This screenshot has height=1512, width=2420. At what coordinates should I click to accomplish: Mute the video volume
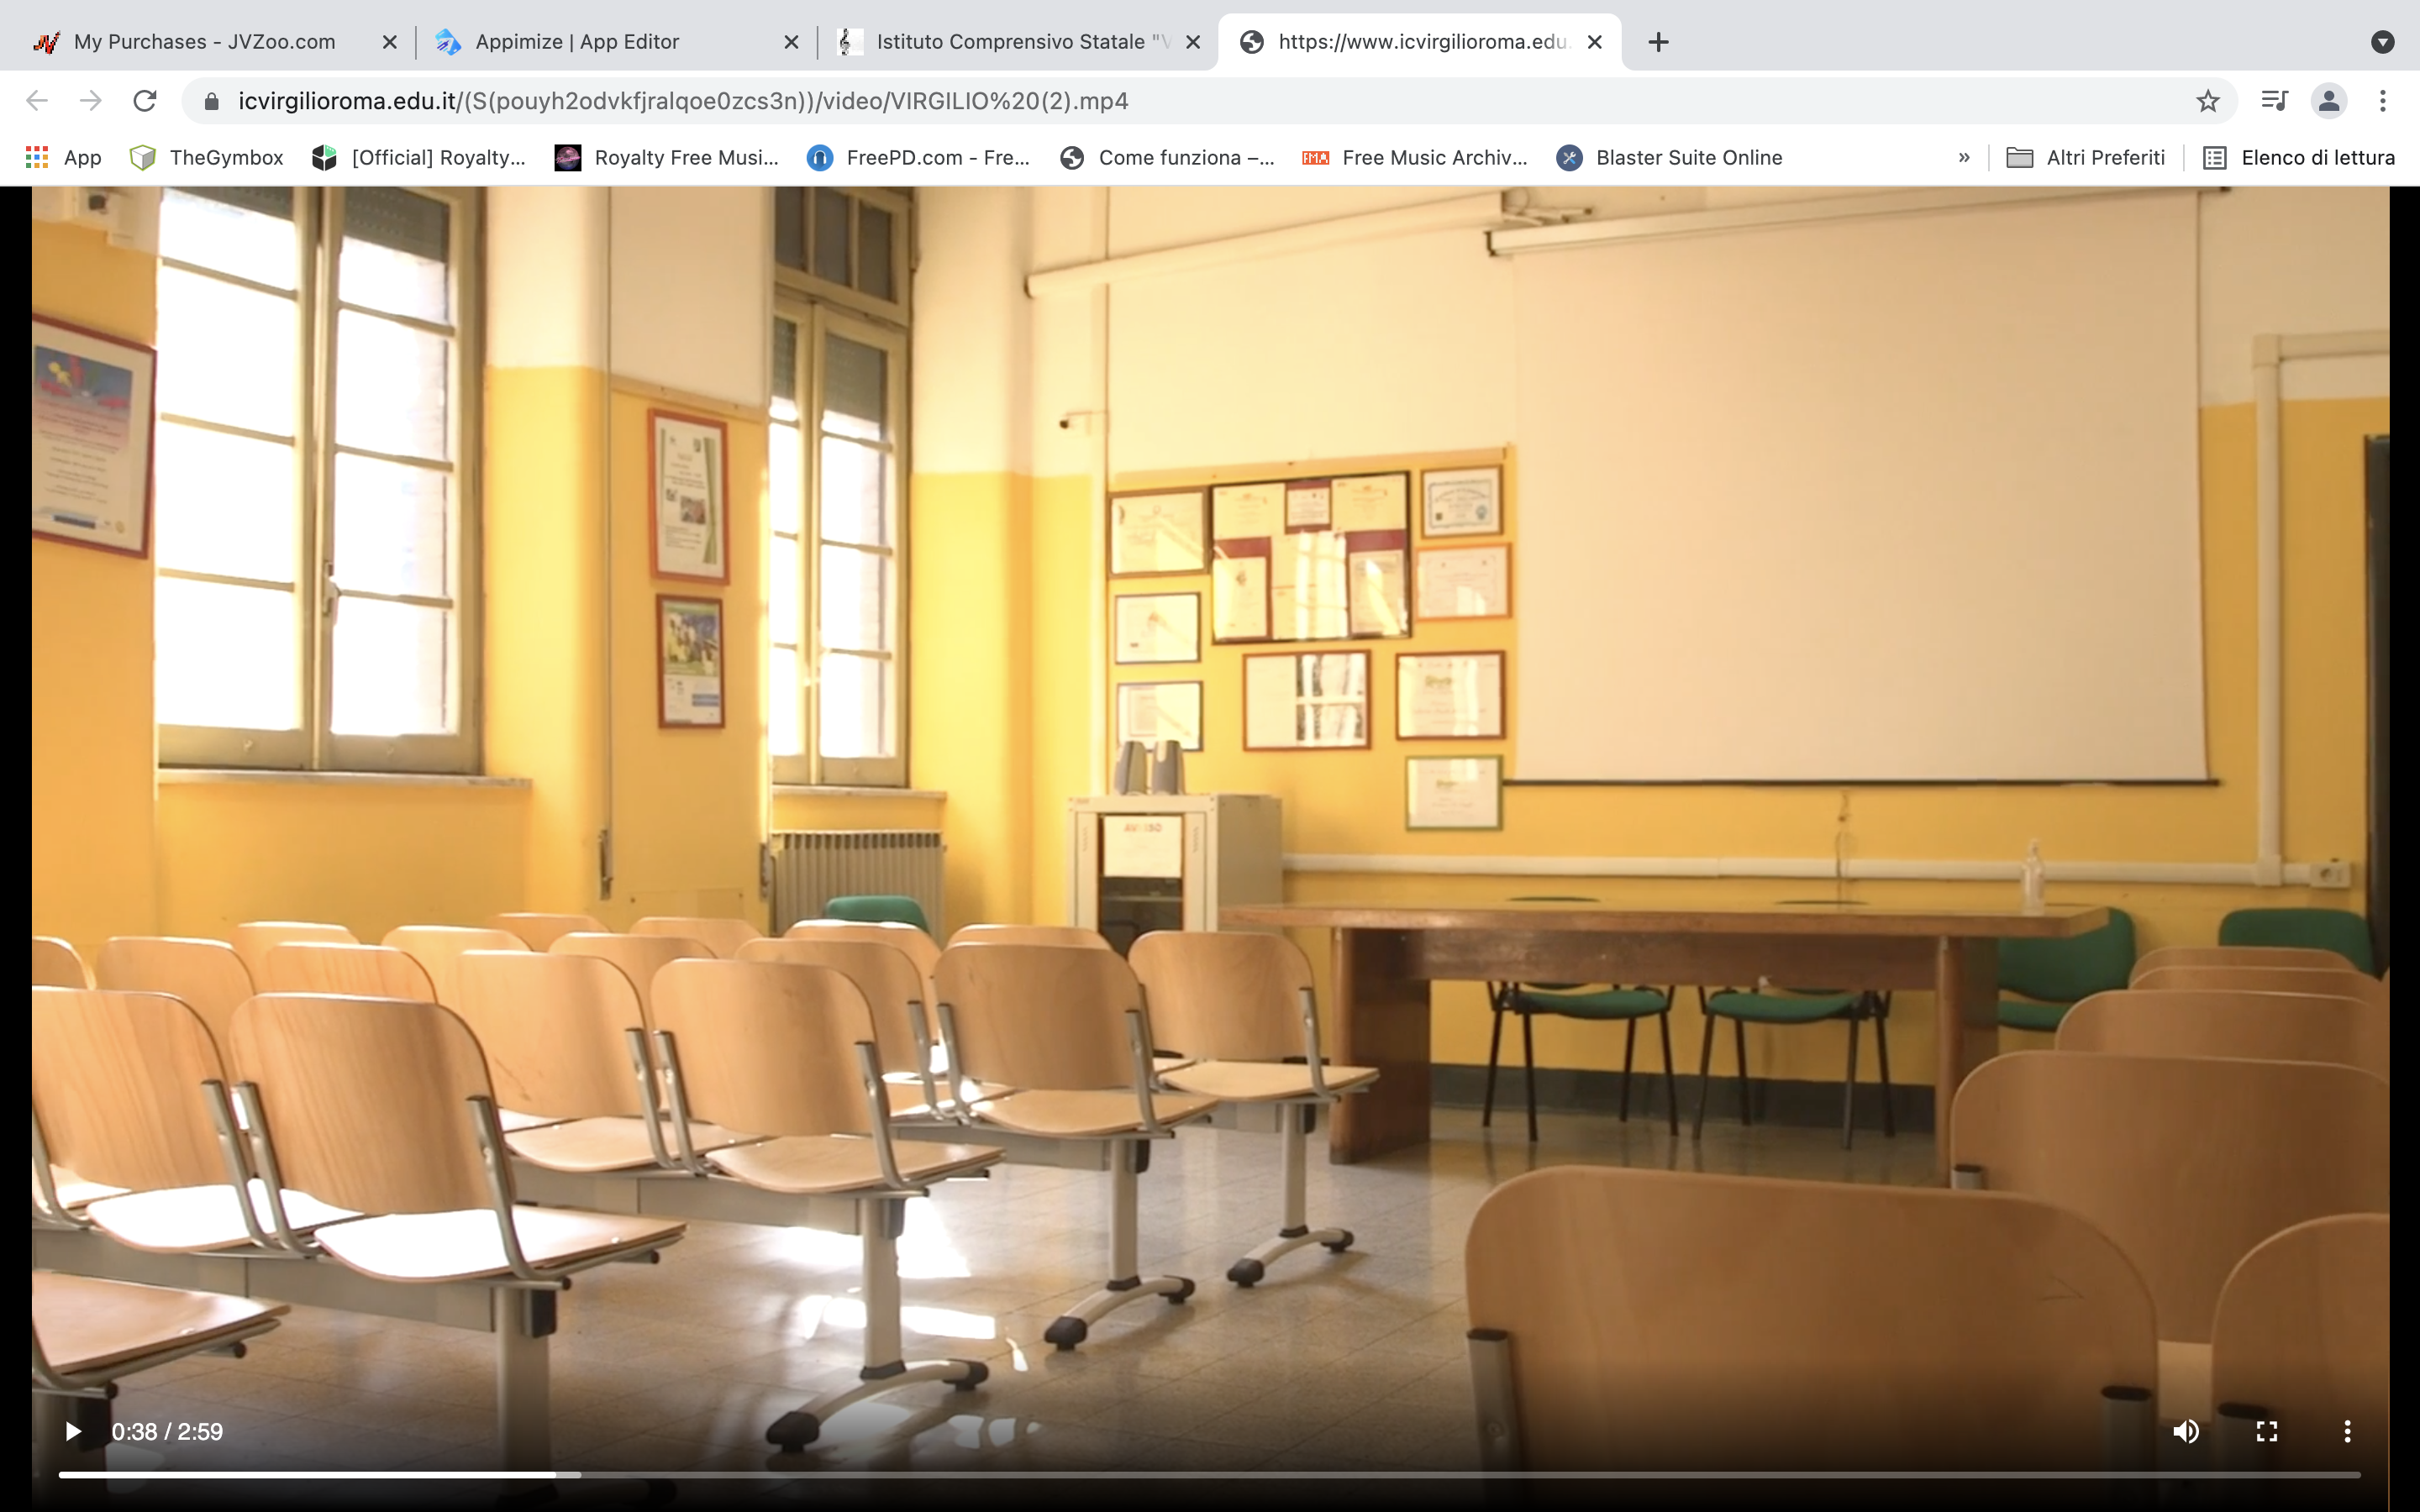(x=2186, y=1431)
